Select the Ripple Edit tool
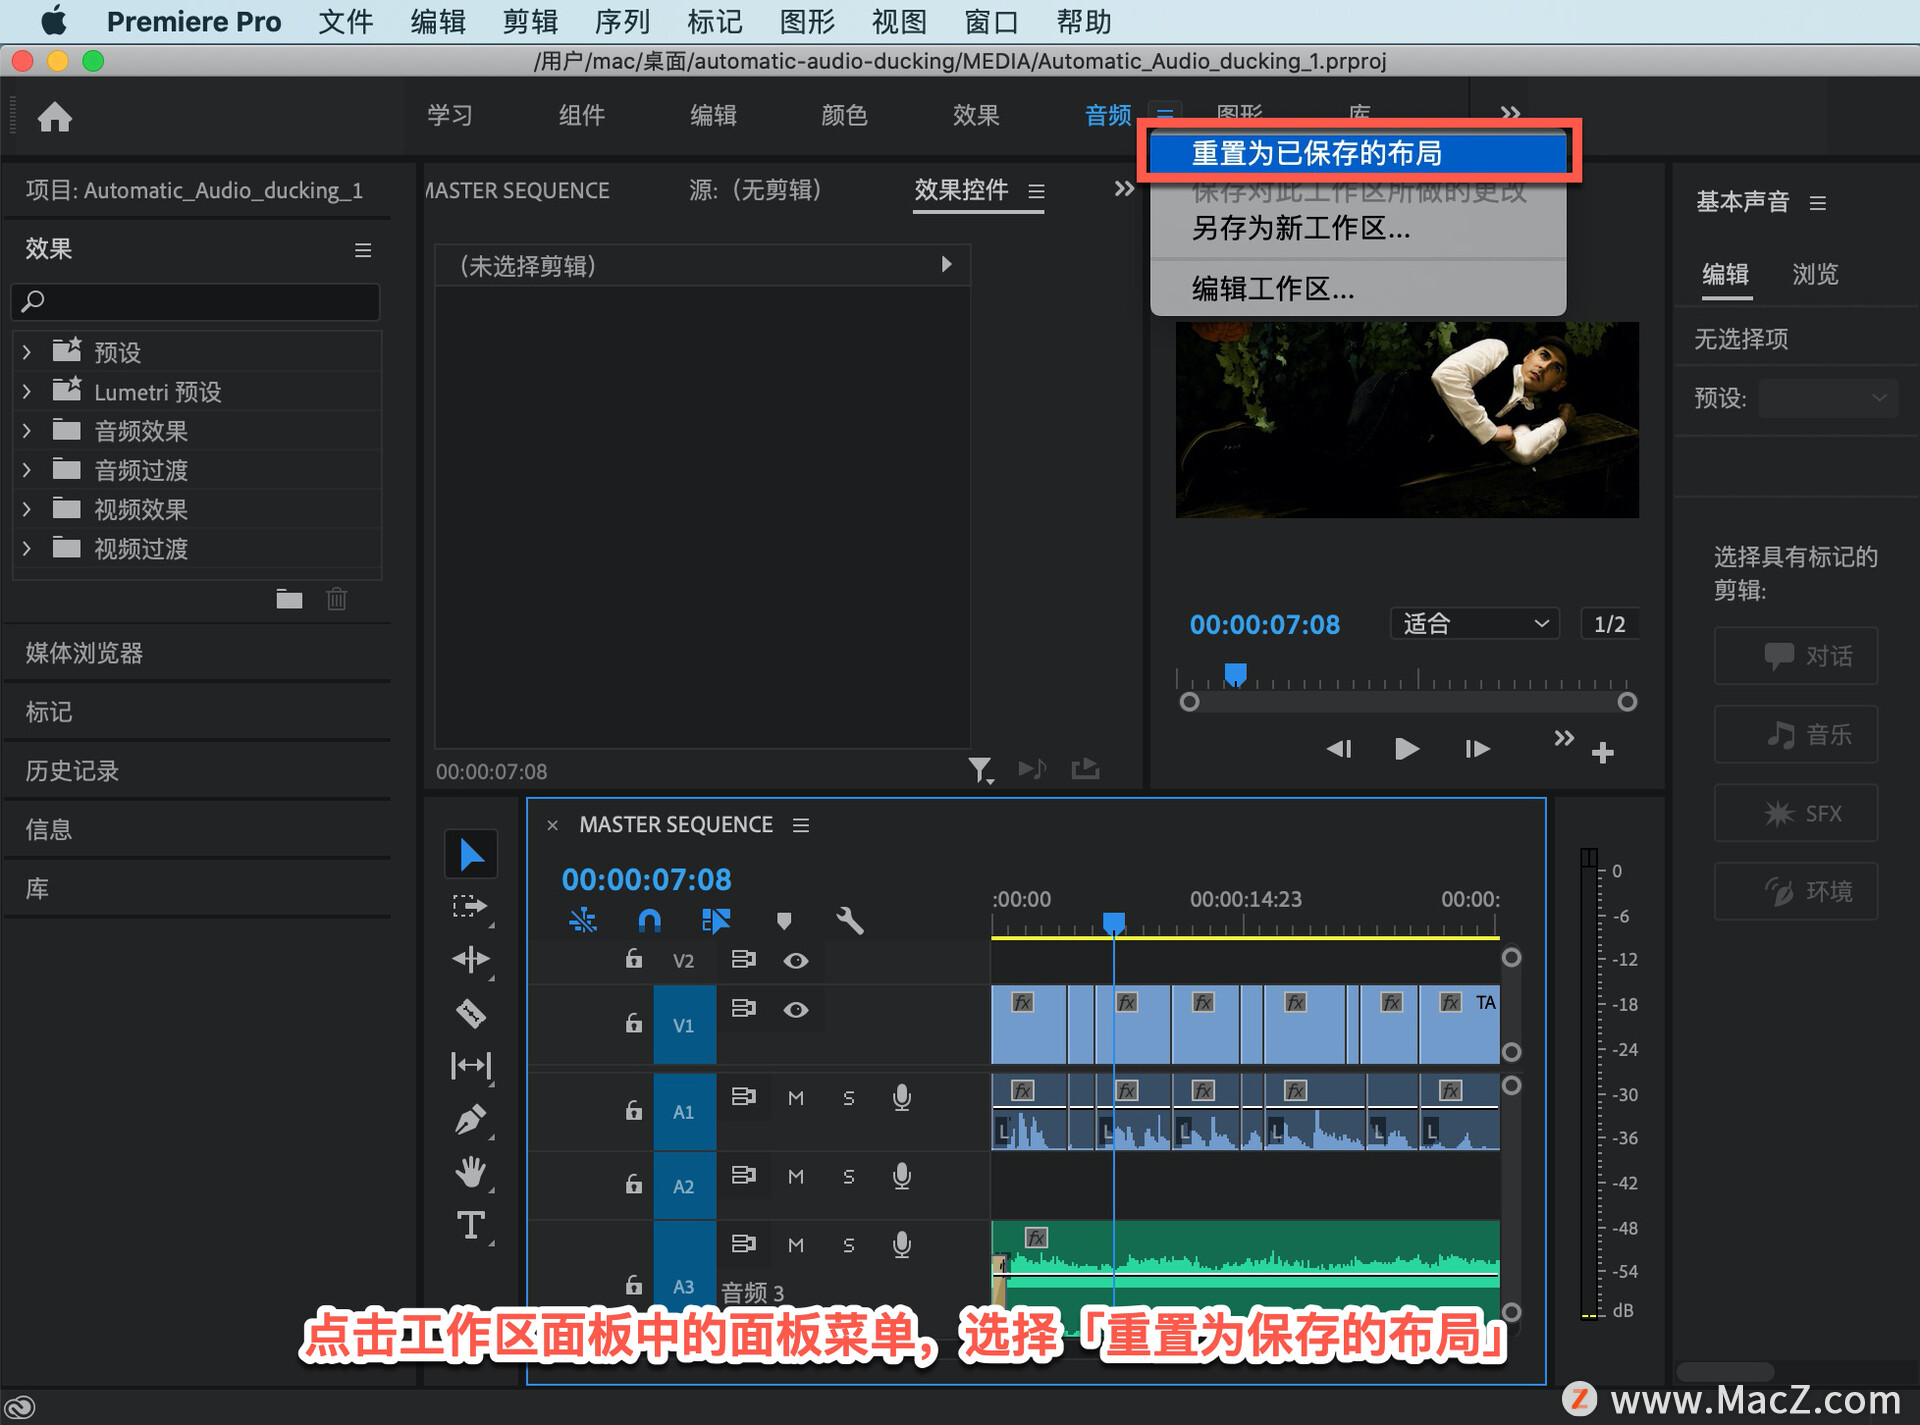Screen dimensions: 1920x1425 coord(470,960)
